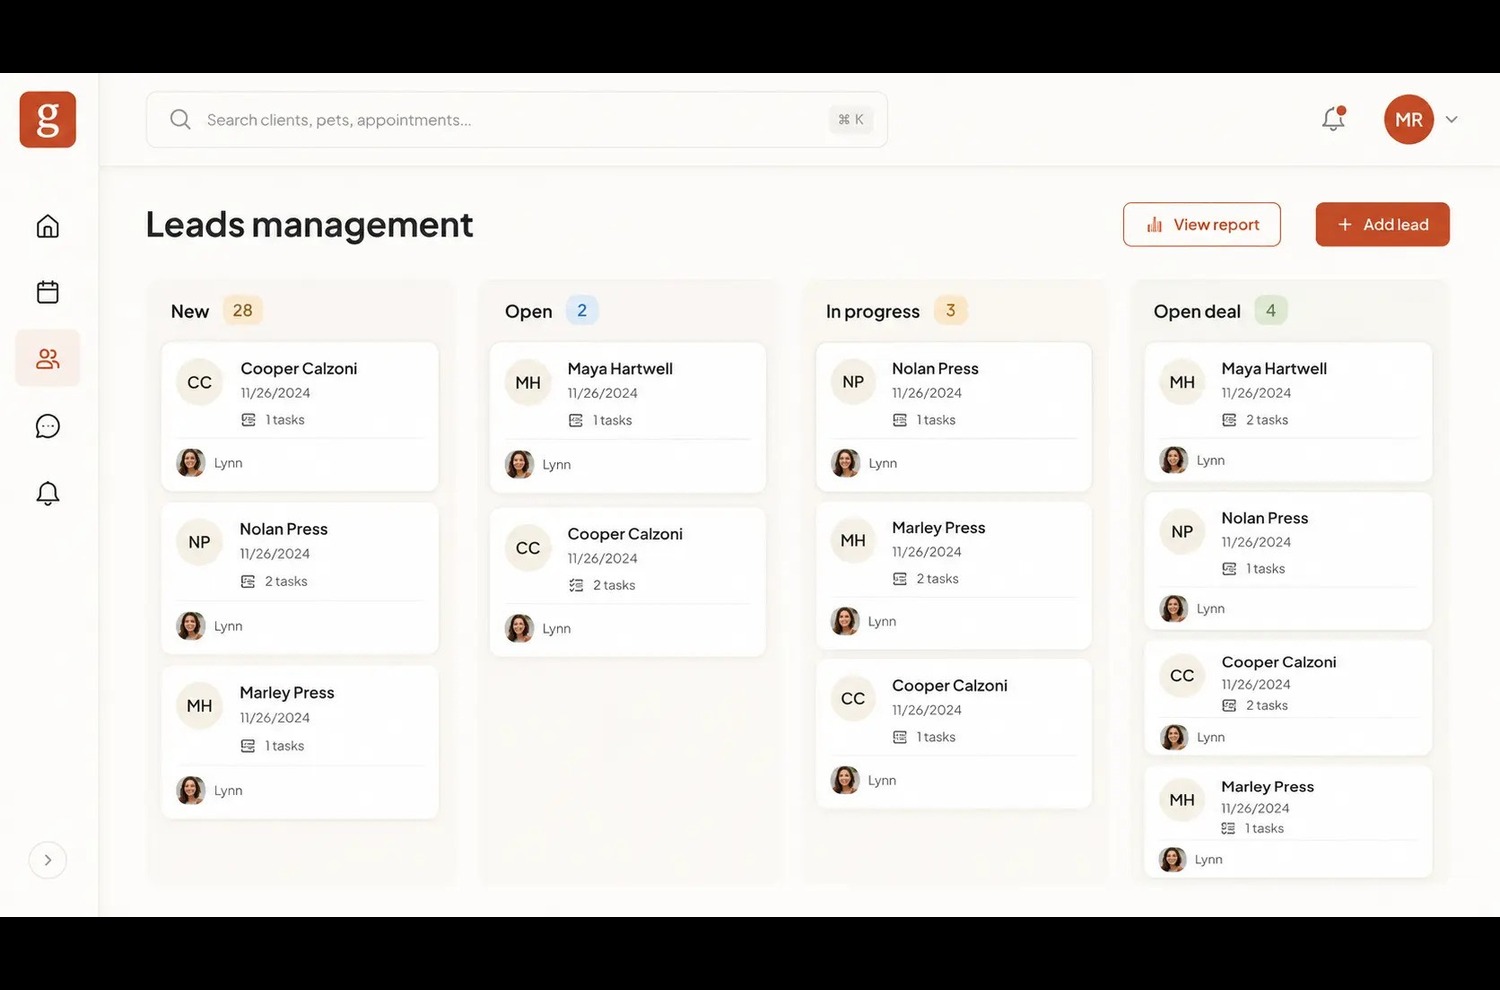Viewport: 1500px width, 990px height.
Task: Click tasks icon on Open Maya Hartwell card
Action: click(576, 420)
